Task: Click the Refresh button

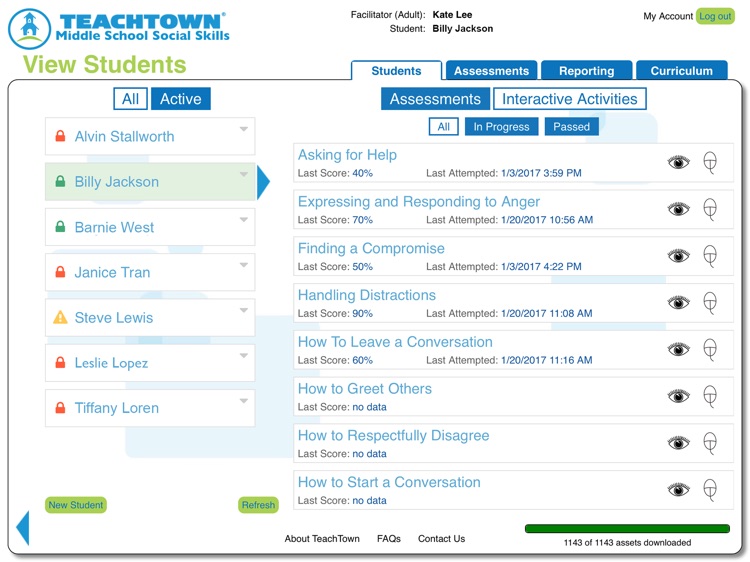Action: point(258,505)
